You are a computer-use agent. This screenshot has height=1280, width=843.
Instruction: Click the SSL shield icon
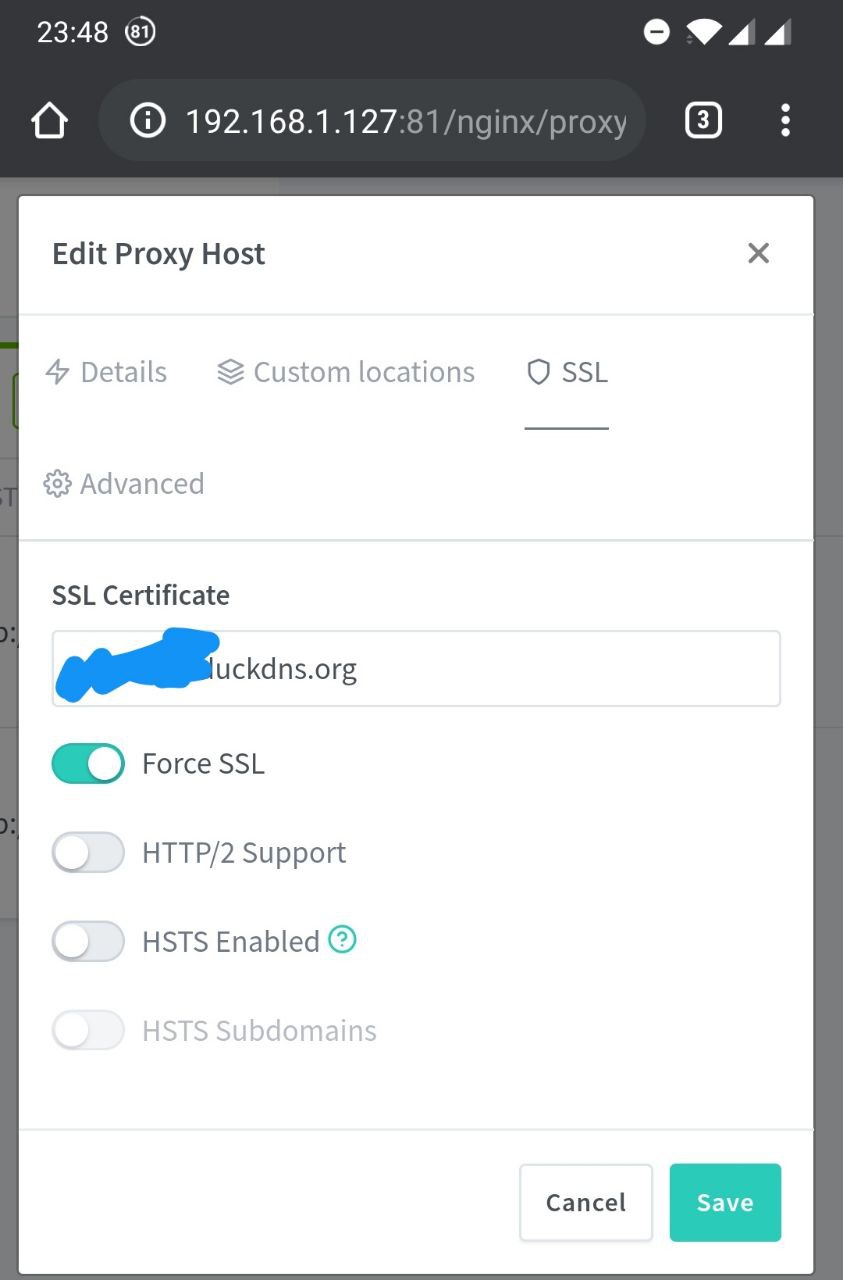click(x=539, y=373)
